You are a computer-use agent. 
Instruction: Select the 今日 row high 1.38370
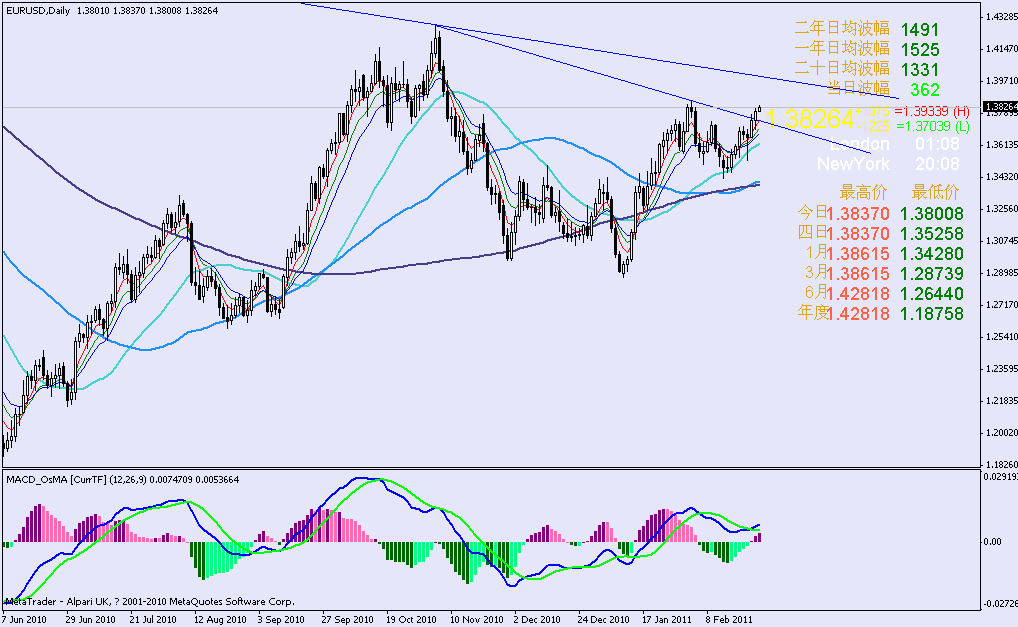858,214
